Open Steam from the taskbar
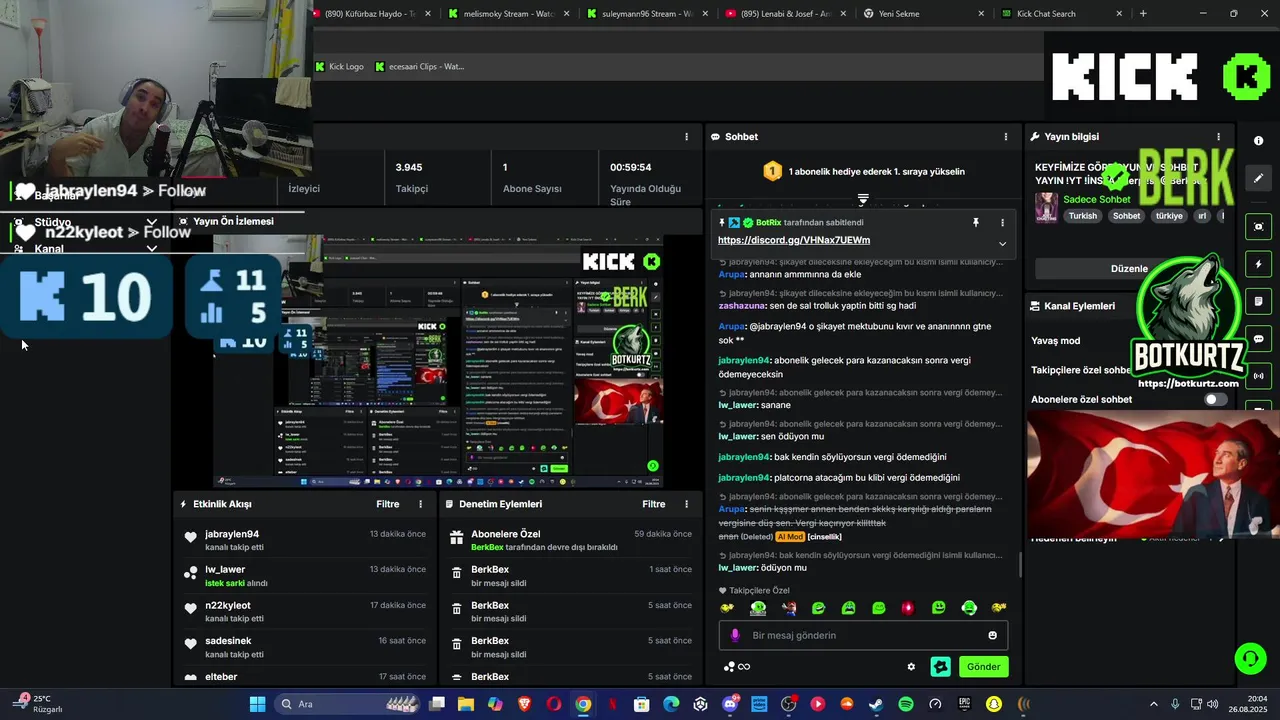 (x=876, y=704)
